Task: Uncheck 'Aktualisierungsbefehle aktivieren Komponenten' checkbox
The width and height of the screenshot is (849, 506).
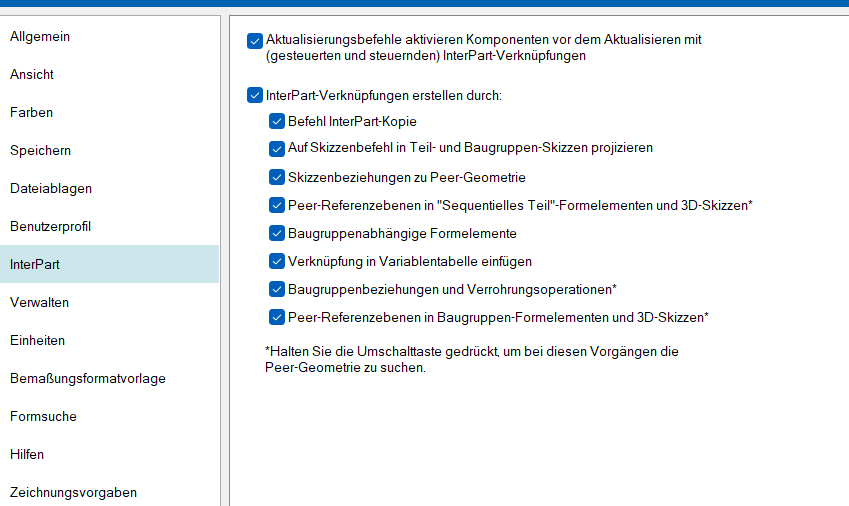Action: click(x=254, y=41)
